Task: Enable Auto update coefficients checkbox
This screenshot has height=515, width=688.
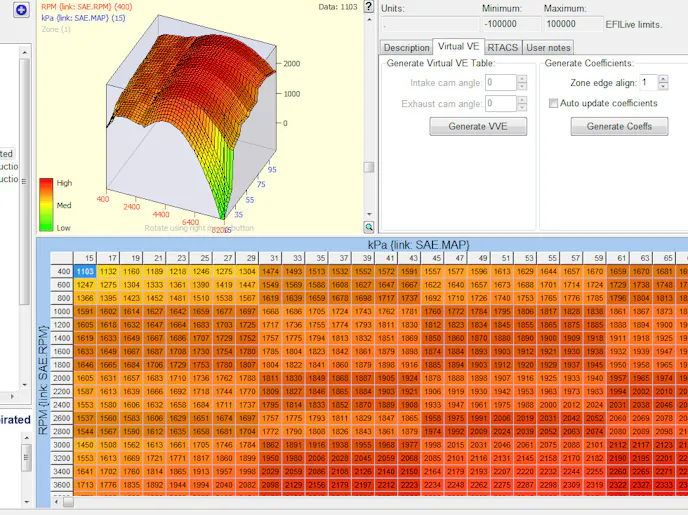Action: (x=553, y=103)
